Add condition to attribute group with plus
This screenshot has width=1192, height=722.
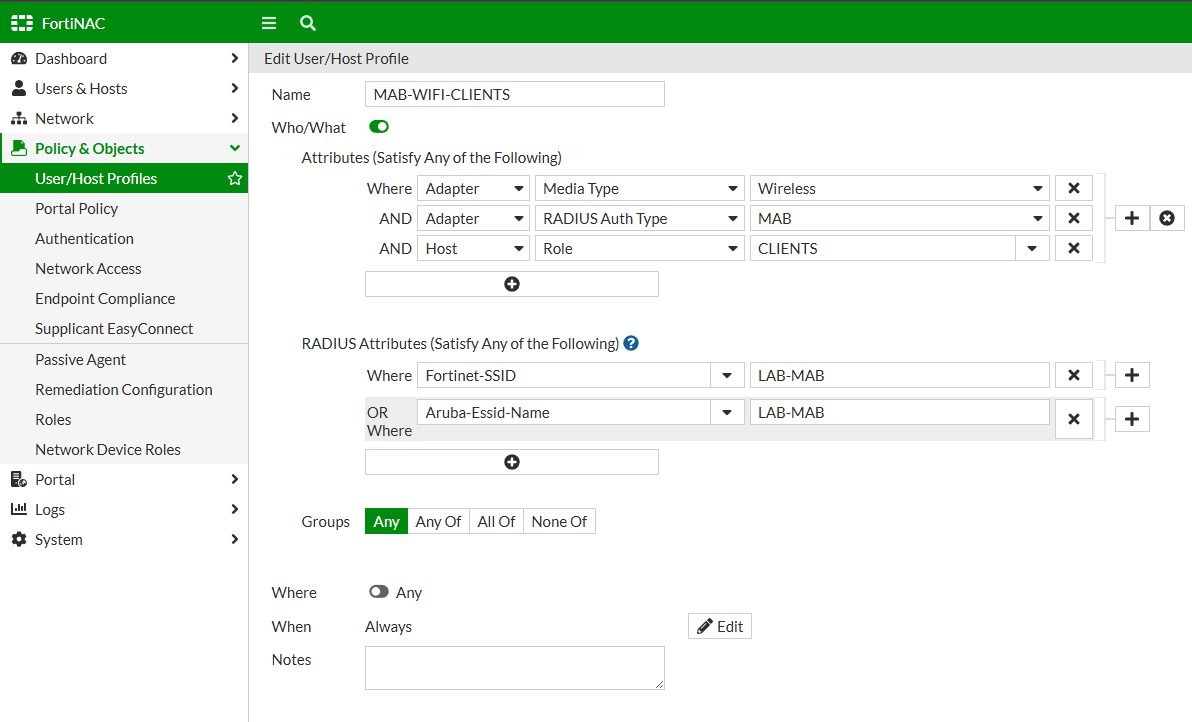point(1132,219)
